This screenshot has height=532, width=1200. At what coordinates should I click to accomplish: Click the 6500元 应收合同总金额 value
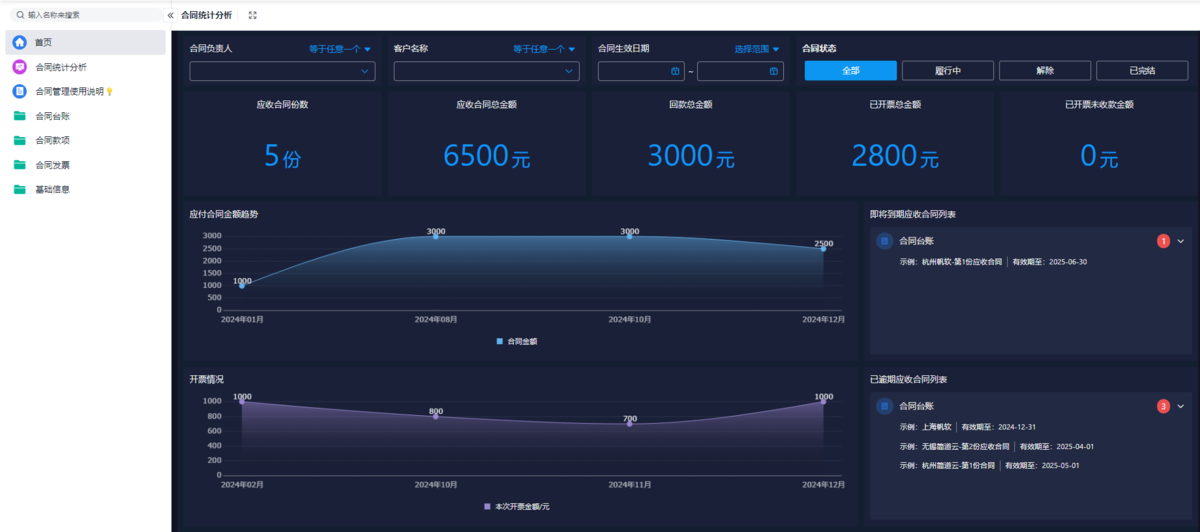click(x=487, y=156)
